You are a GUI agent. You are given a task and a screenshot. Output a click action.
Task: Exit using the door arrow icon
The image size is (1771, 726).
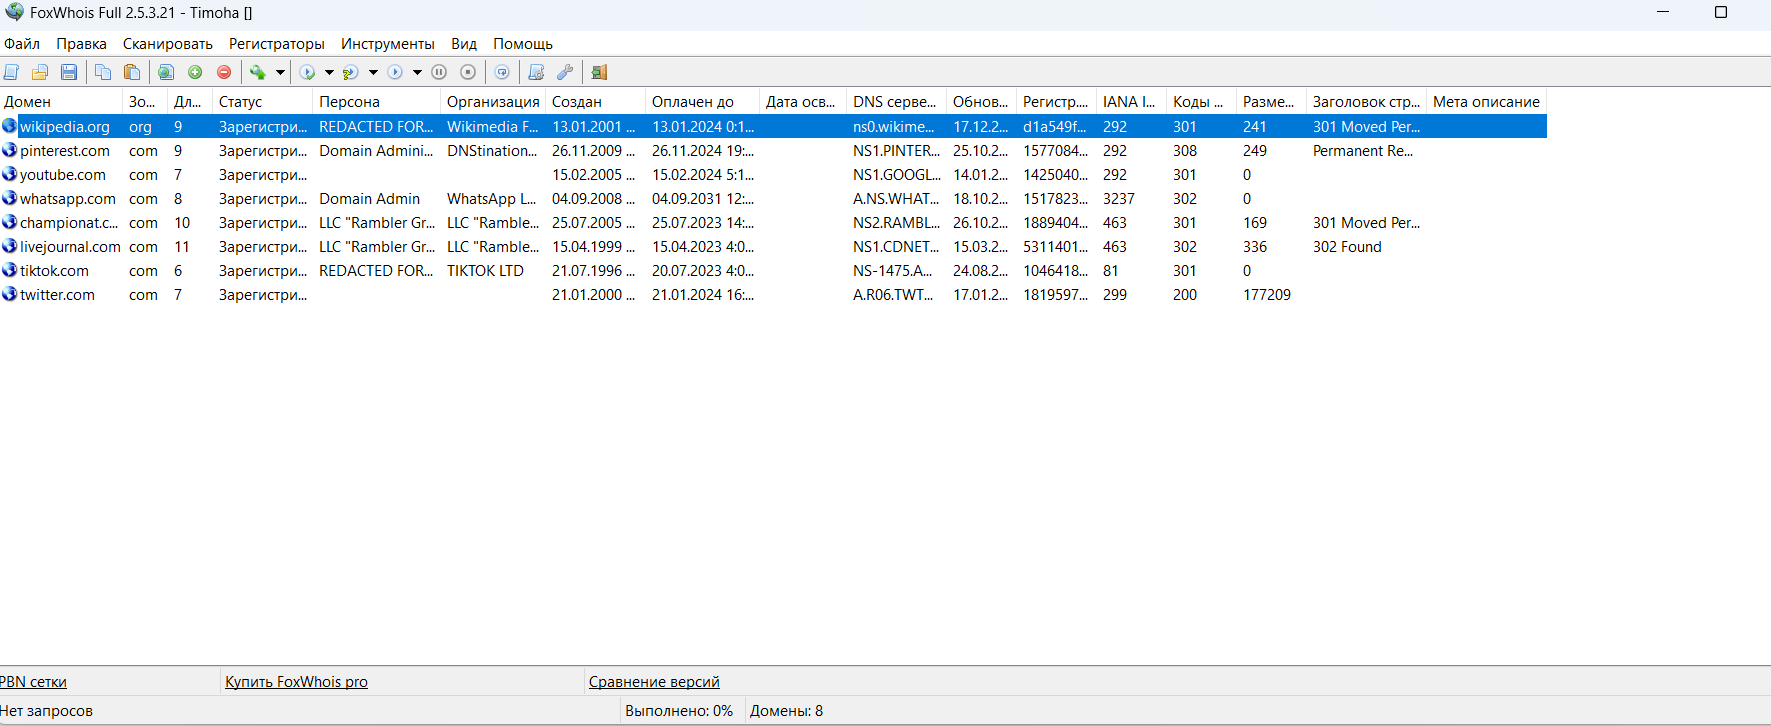coord(599,72)
